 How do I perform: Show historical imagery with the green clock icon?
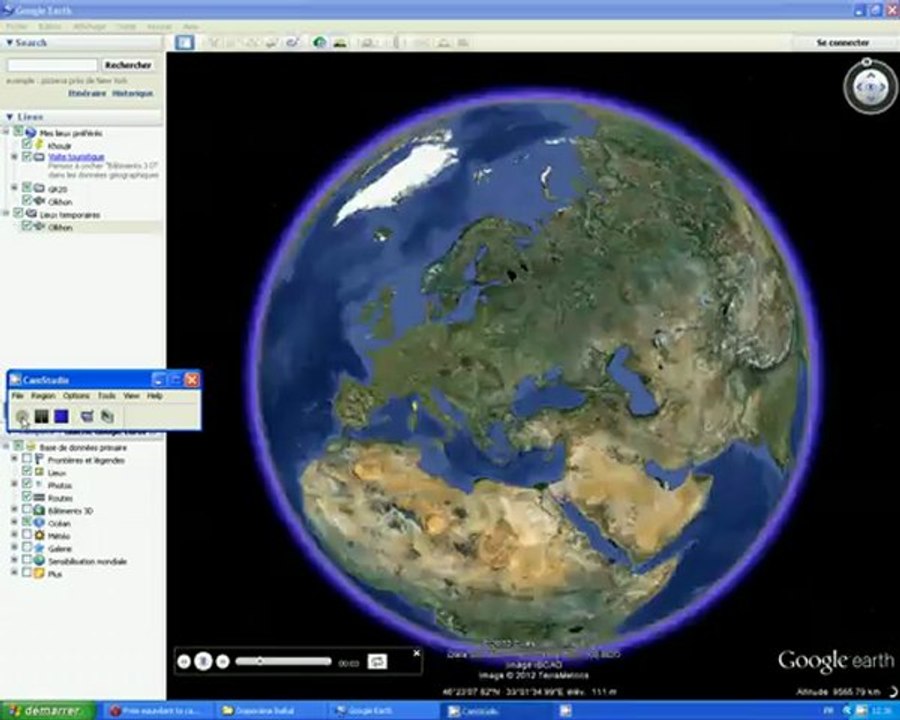tap(320, 42)
